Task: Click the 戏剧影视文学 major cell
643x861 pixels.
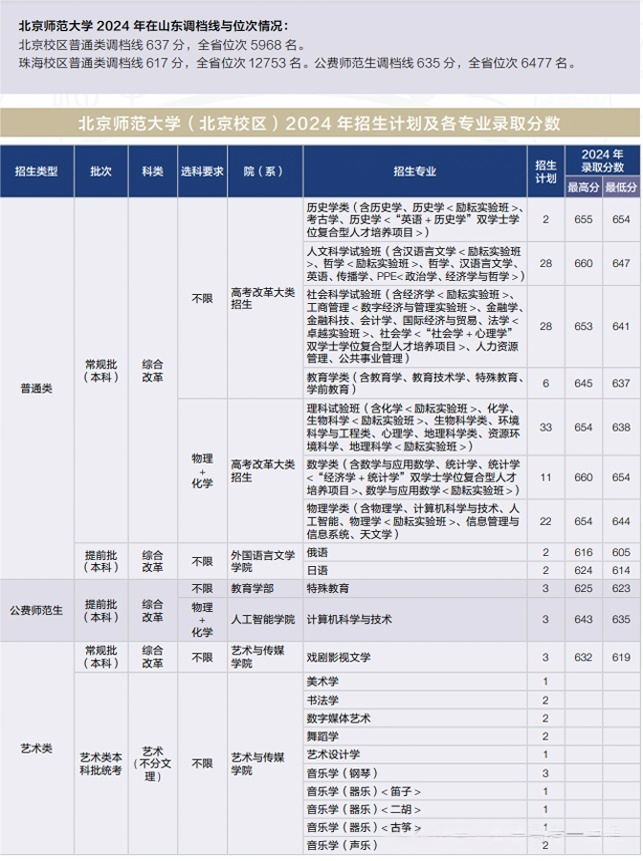Action: point(415,657)
